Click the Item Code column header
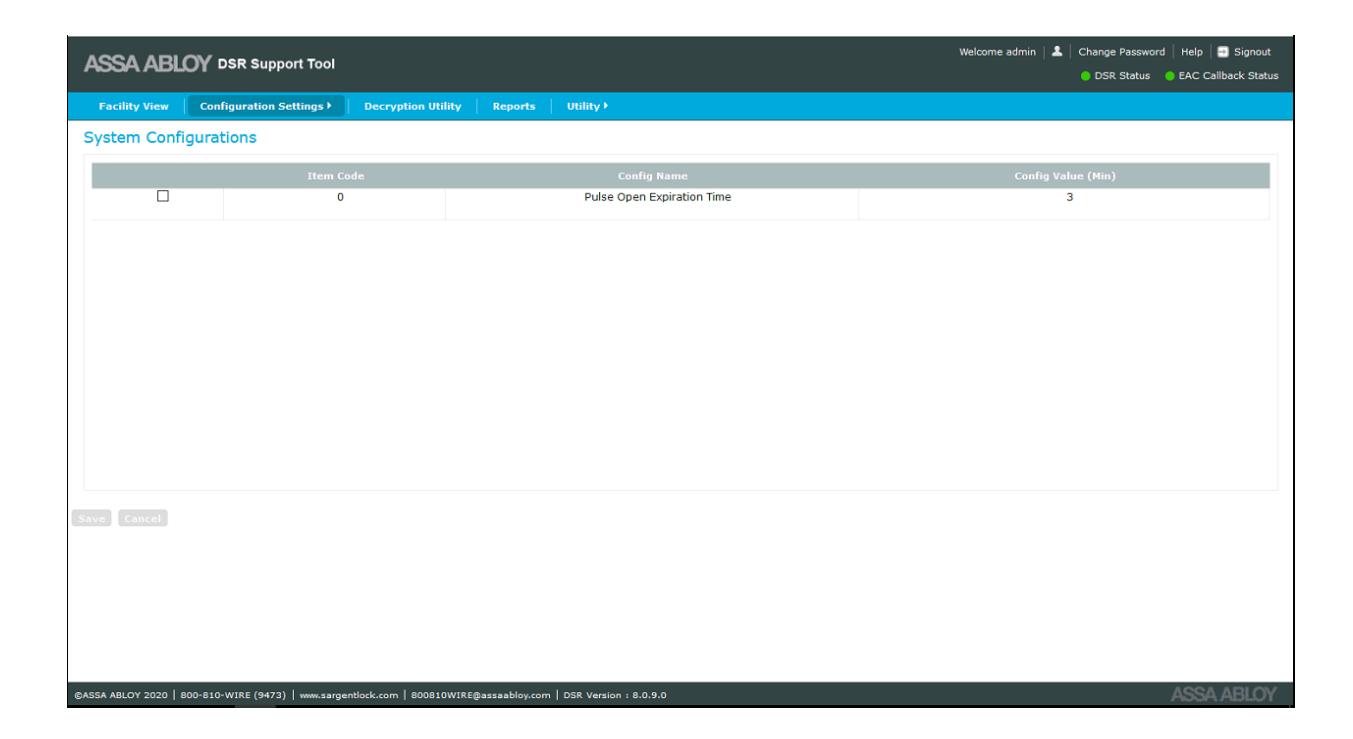Image resolution: width=1353 pixels, height=739 pixels. click(x=334, y=176)
